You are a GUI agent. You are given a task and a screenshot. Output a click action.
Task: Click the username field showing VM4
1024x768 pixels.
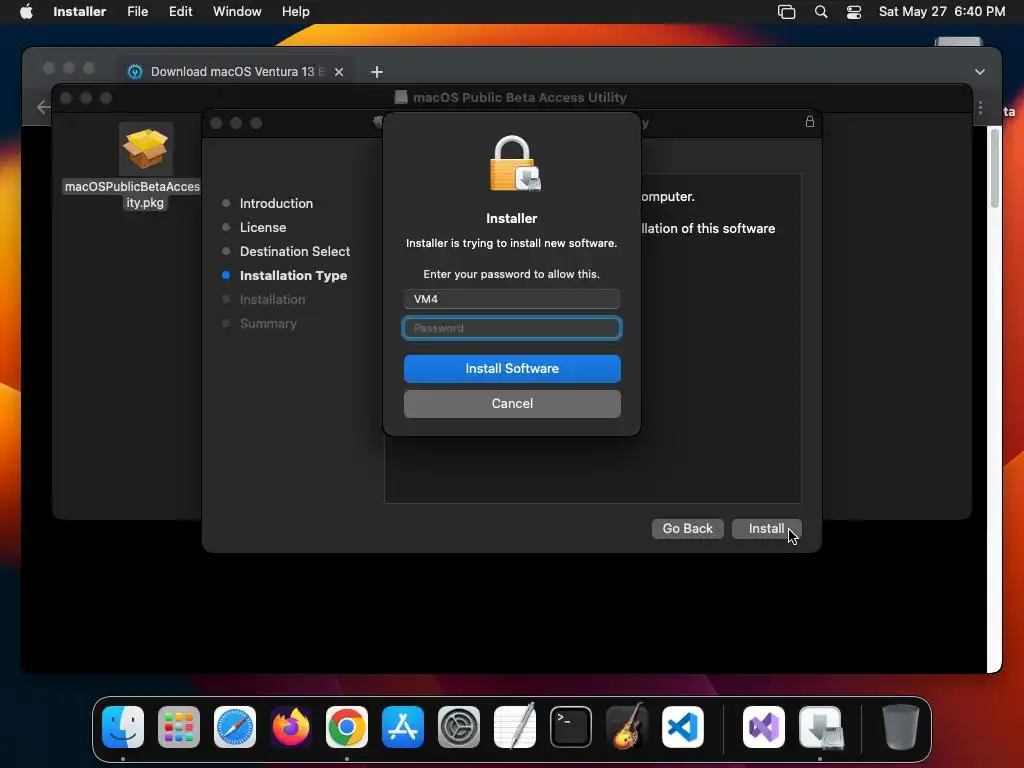pyautogui.click(x=512, y=299)
